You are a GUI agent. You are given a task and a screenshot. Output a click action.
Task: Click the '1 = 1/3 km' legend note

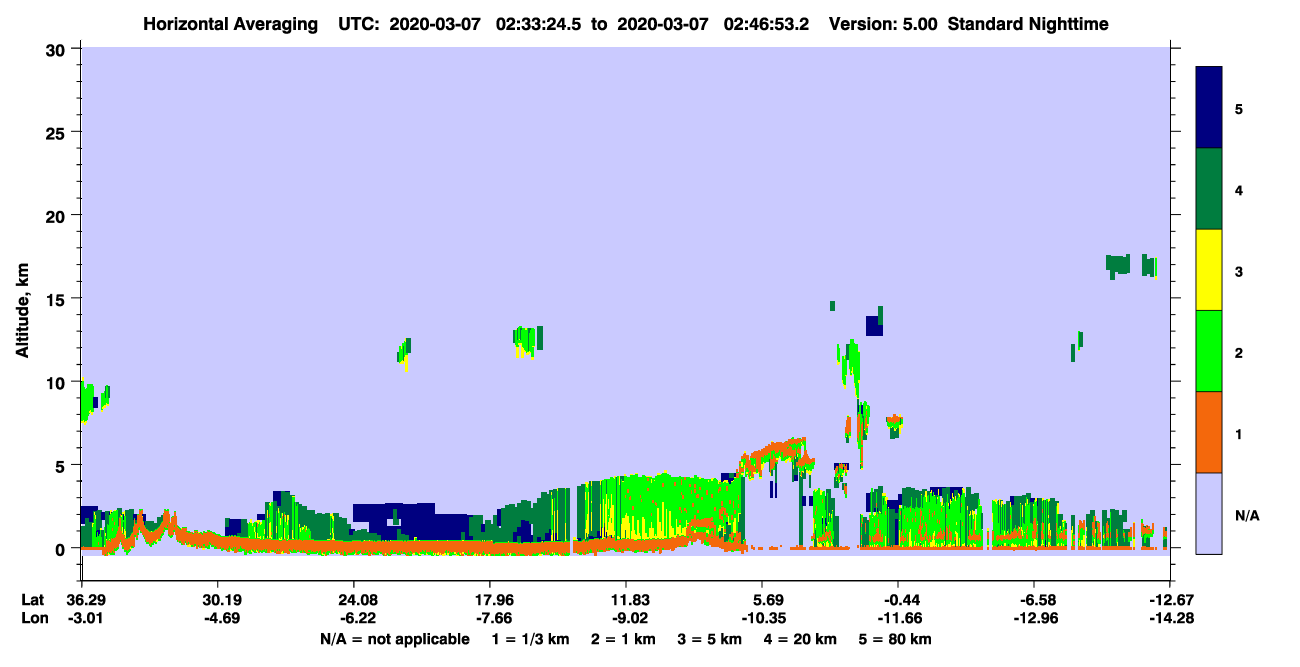coord(530,639)
